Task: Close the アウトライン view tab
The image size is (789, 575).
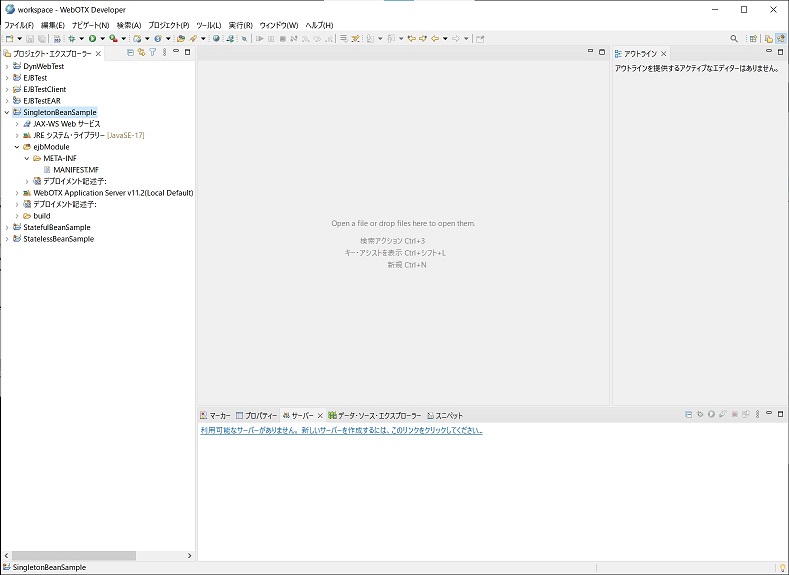Action: [665, 53]
